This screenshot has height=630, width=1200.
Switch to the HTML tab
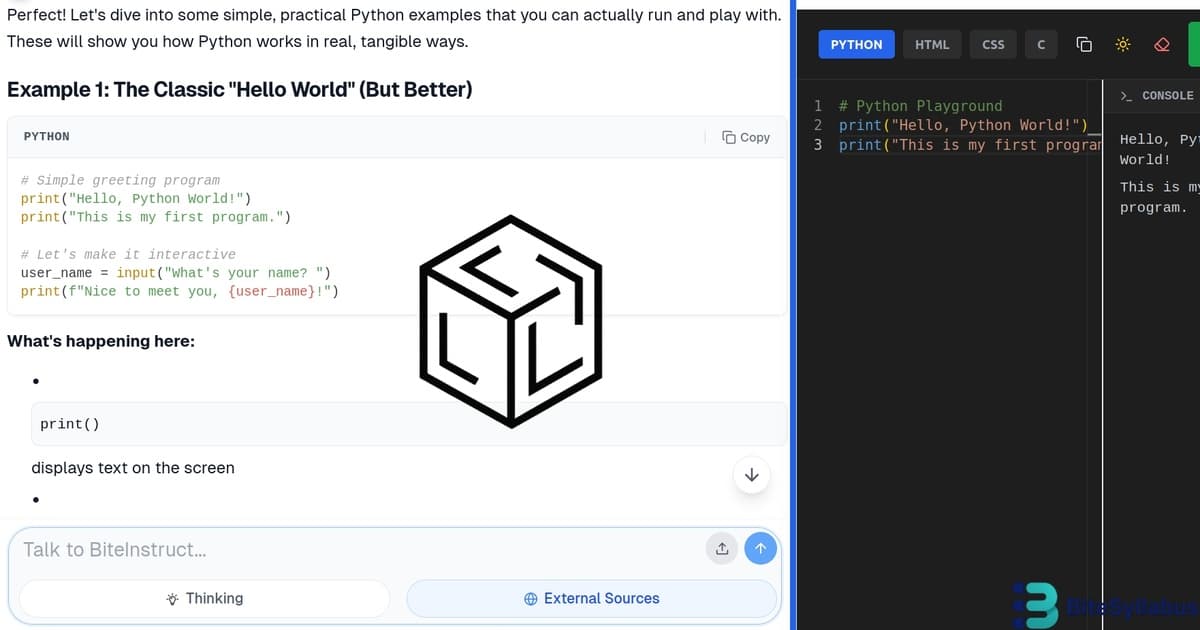click(x=931, y=44)
